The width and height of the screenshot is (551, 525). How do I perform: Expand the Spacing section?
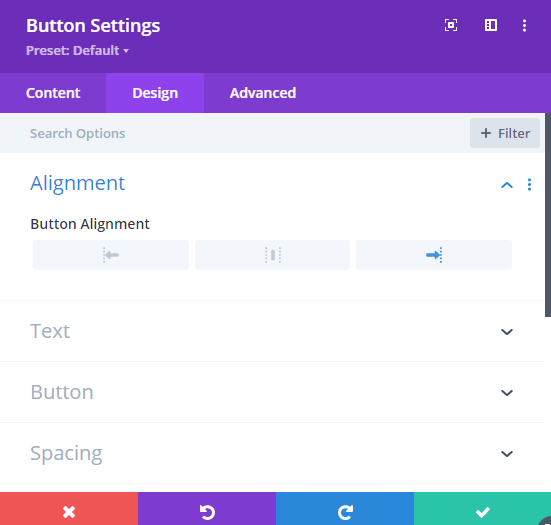tap(272, 453)
